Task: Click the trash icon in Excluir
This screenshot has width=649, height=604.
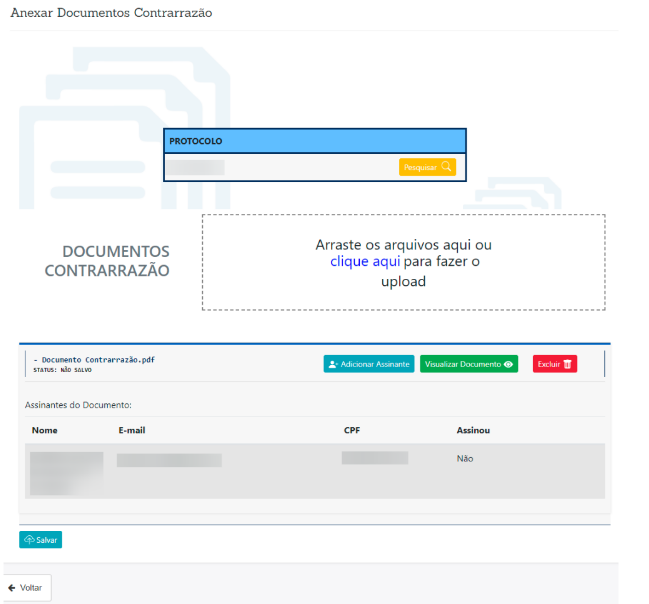Action: click(568, 365)
